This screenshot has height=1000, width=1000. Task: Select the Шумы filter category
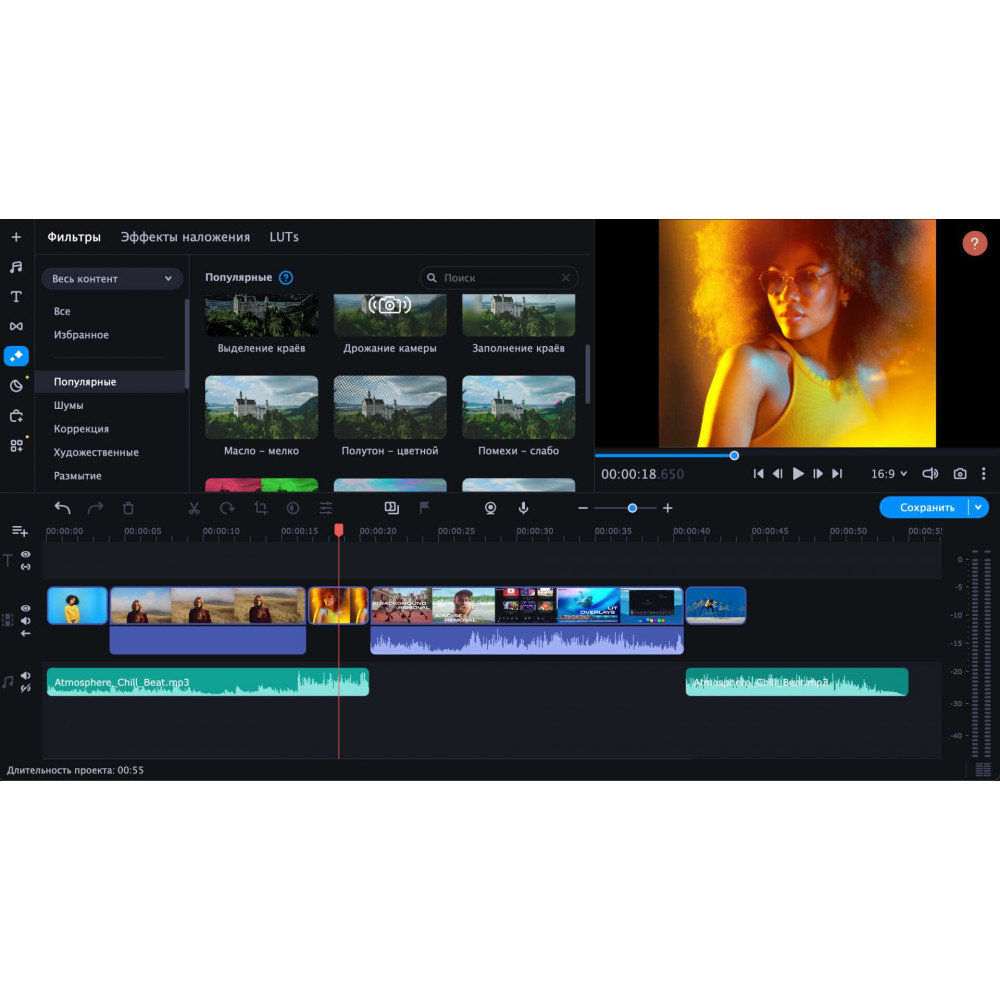coord(69,405)
